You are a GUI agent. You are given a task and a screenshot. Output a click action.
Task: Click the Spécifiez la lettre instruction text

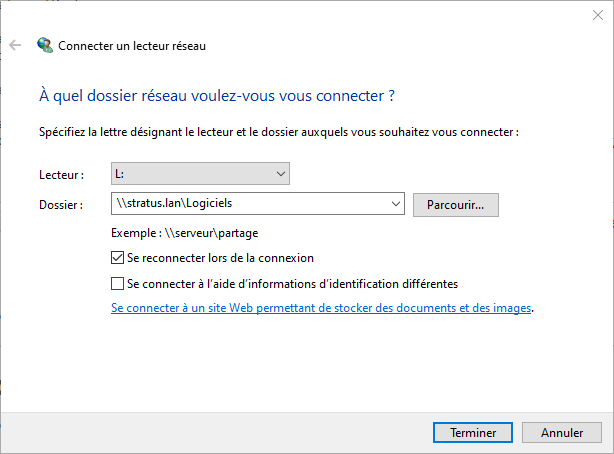pyautogui.click(x=278, y=131)
